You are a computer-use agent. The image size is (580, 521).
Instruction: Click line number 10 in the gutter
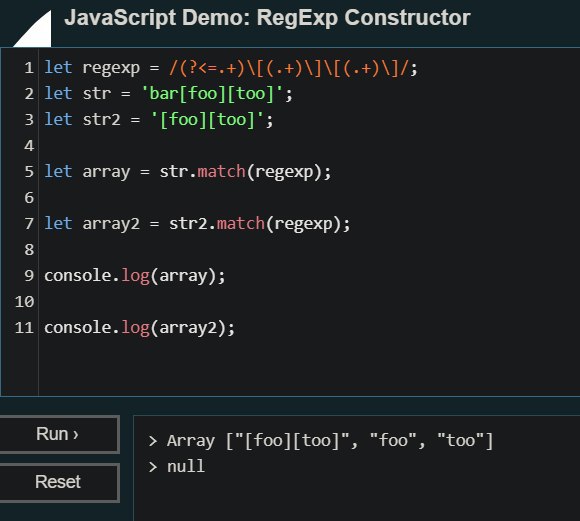(24, 302)
